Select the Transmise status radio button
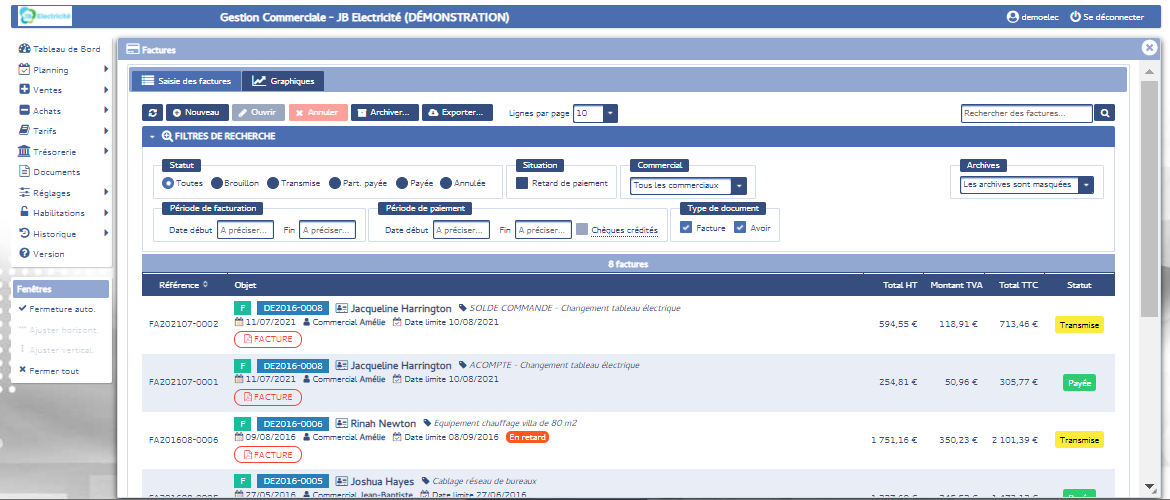Image resolution: width=1170 pixels, height=500 pixels. coord(273,183)
